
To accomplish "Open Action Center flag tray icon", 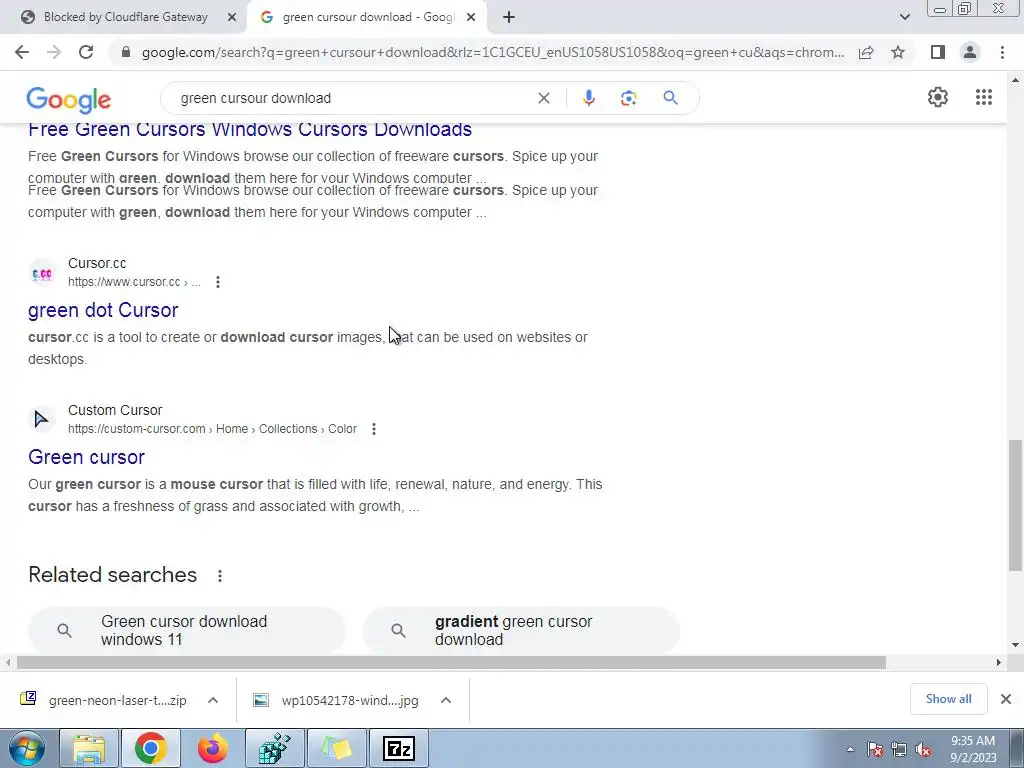I will 875,750.
